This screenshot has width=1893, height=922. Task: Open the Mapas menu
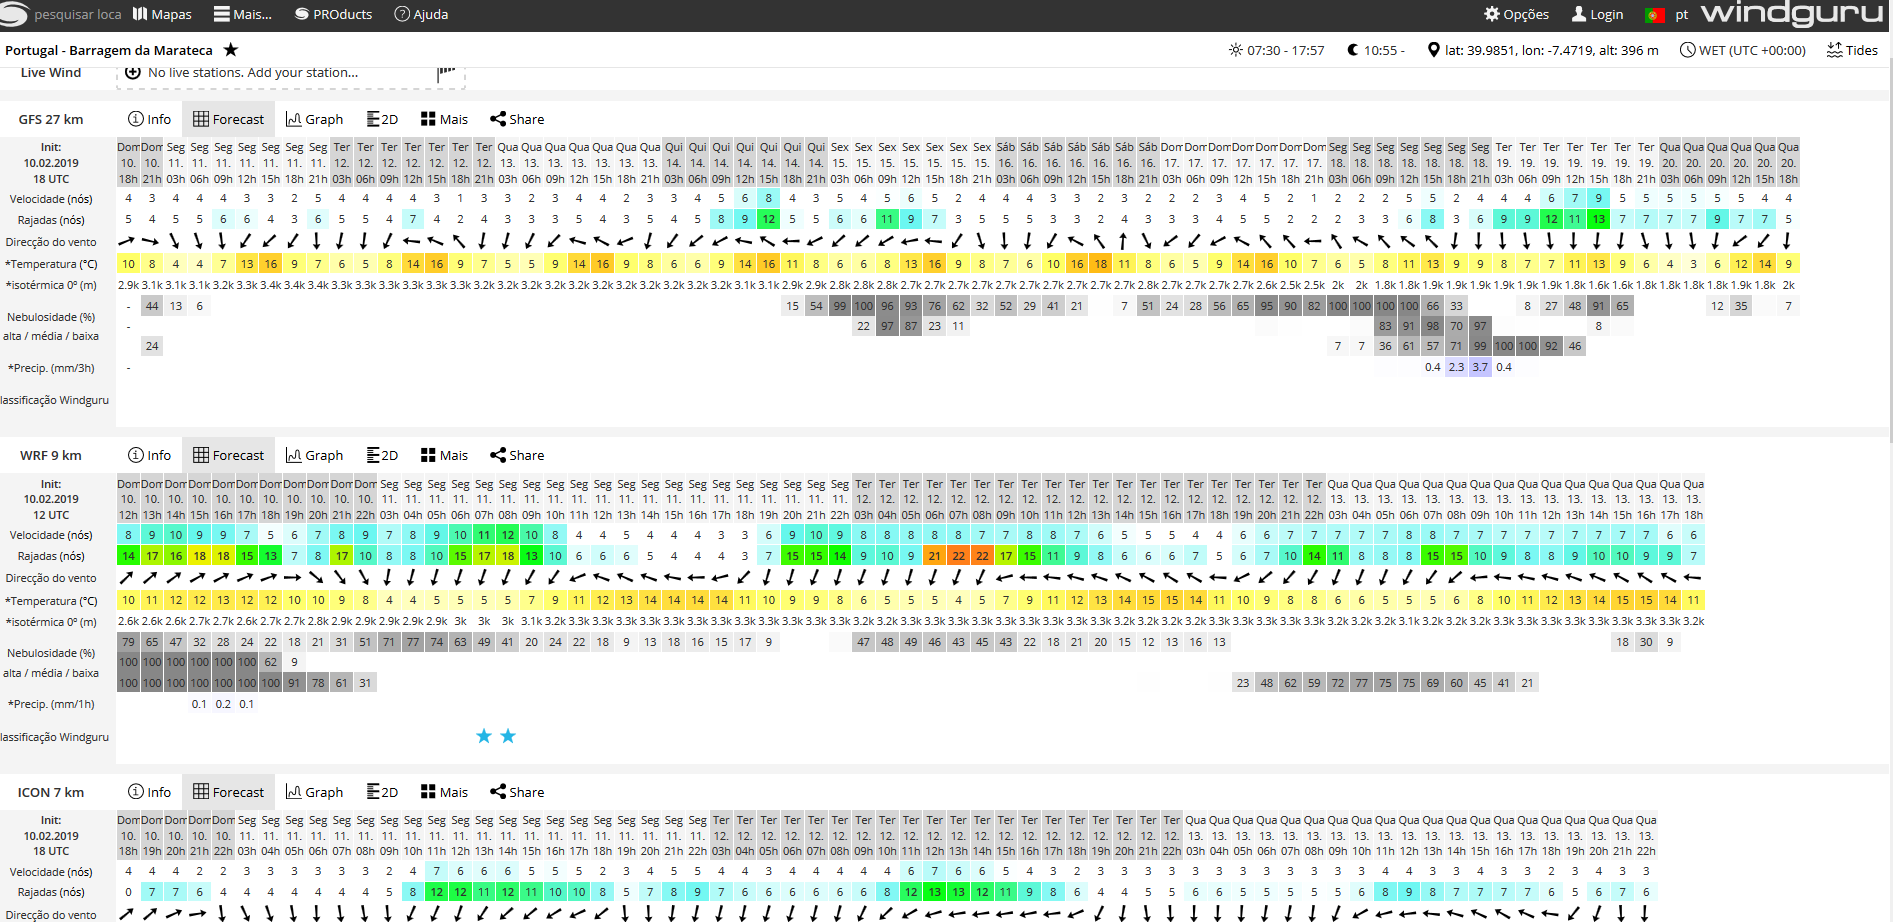[x=161, y=14]
